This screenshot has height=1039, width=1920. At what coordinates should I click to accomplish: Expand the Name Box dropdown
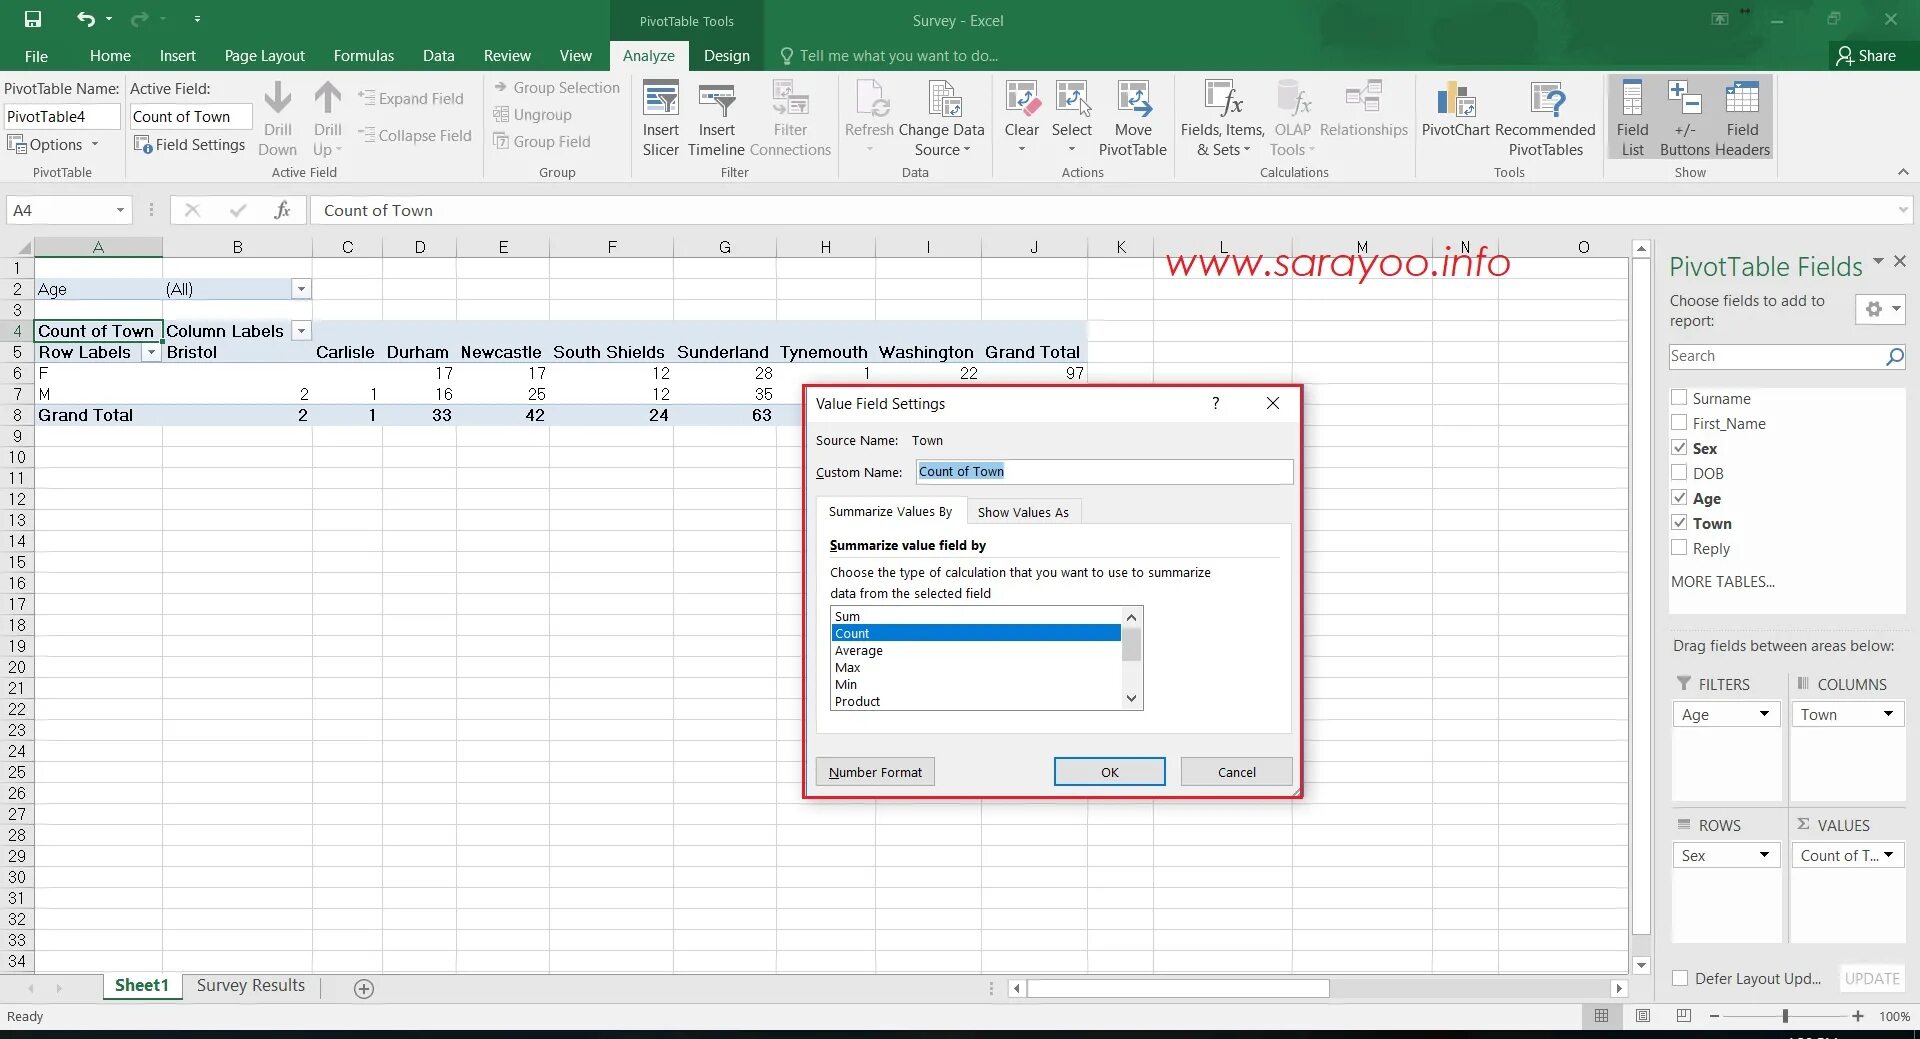pos(120,210)
